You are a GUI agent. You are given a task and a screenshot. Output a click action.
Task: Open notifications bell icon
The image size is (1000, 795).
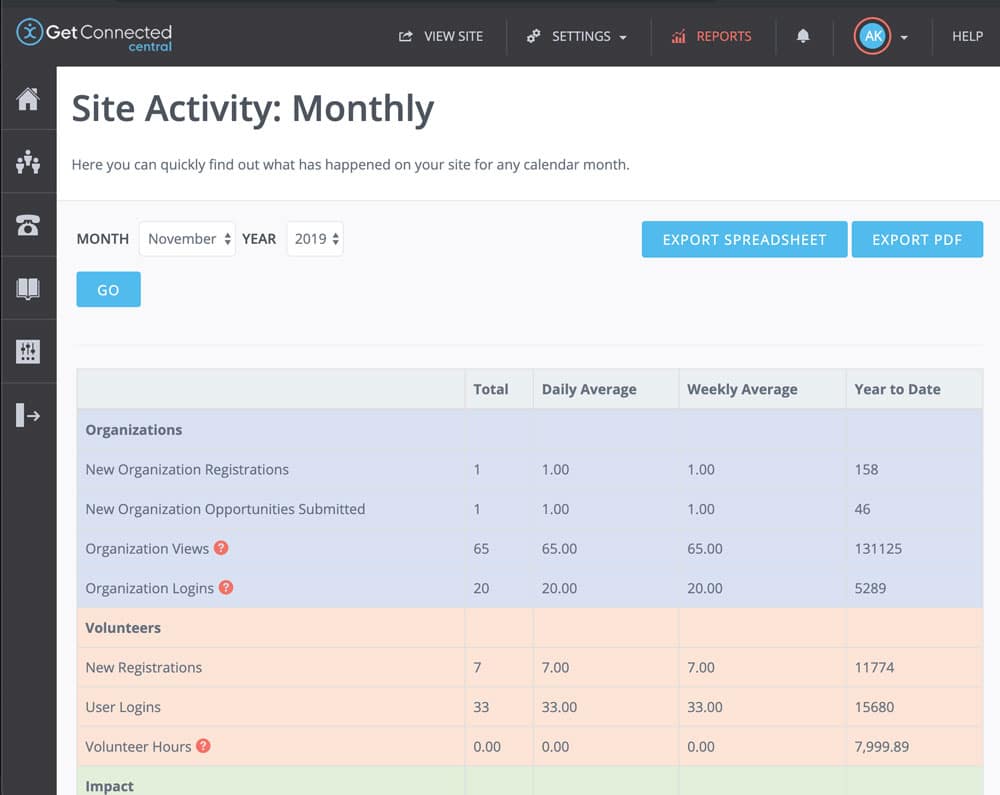tap(803, 36)
